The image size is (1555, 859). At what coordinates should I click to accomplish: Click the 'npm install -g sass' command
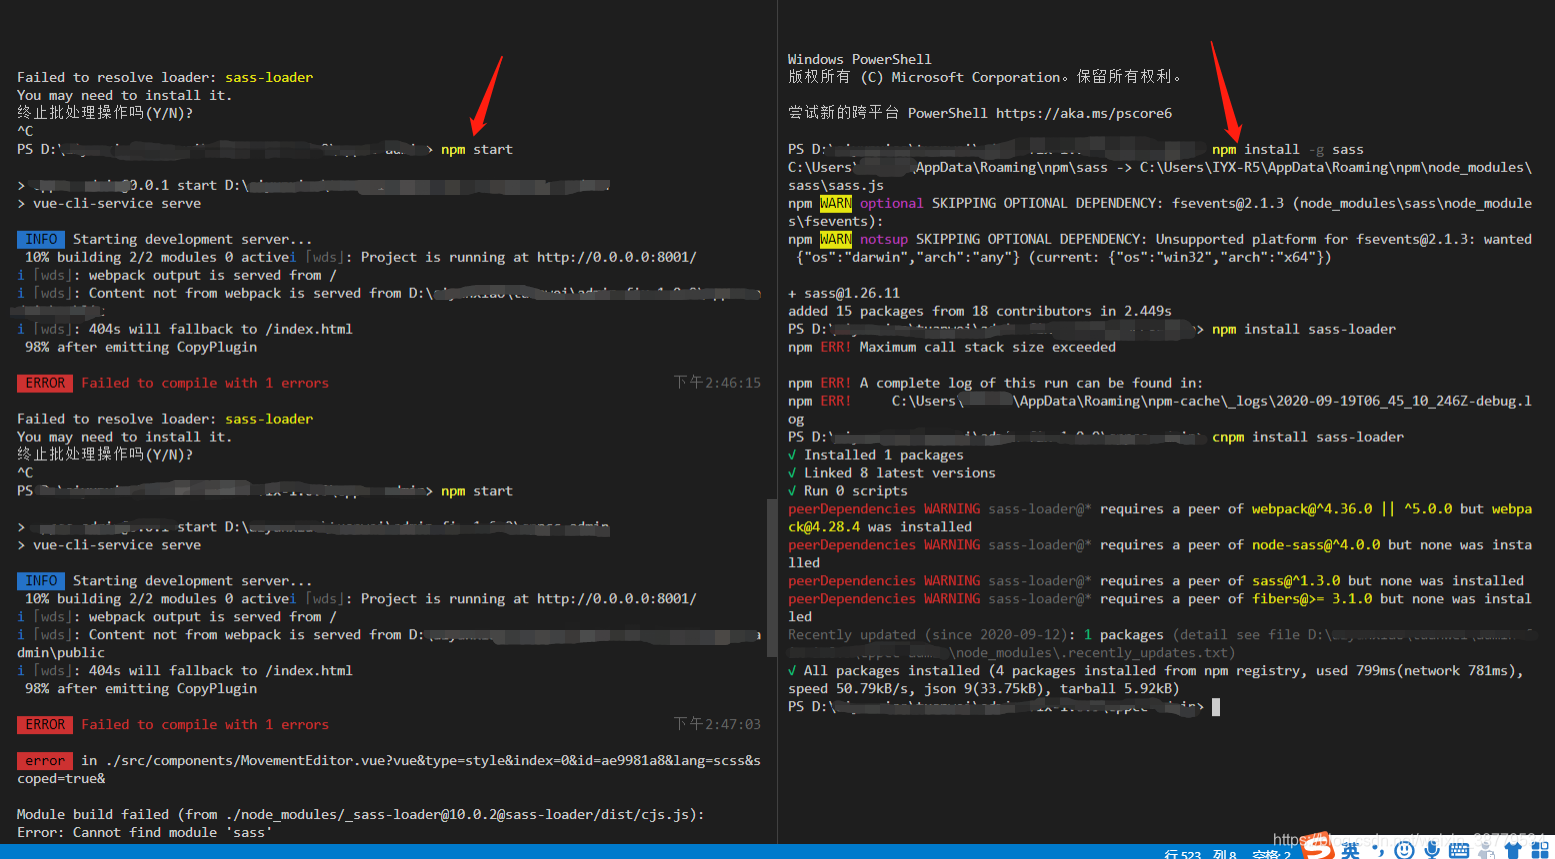1288,149
